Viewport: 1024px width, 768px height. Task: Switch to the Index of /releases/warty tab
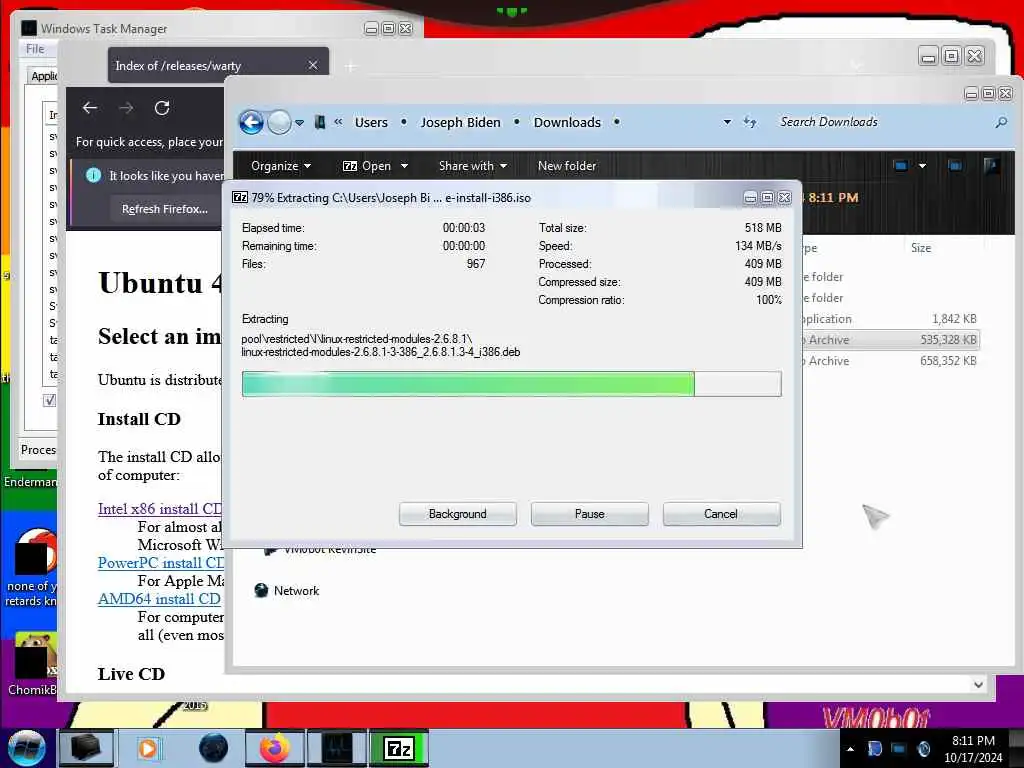point(218,65)
